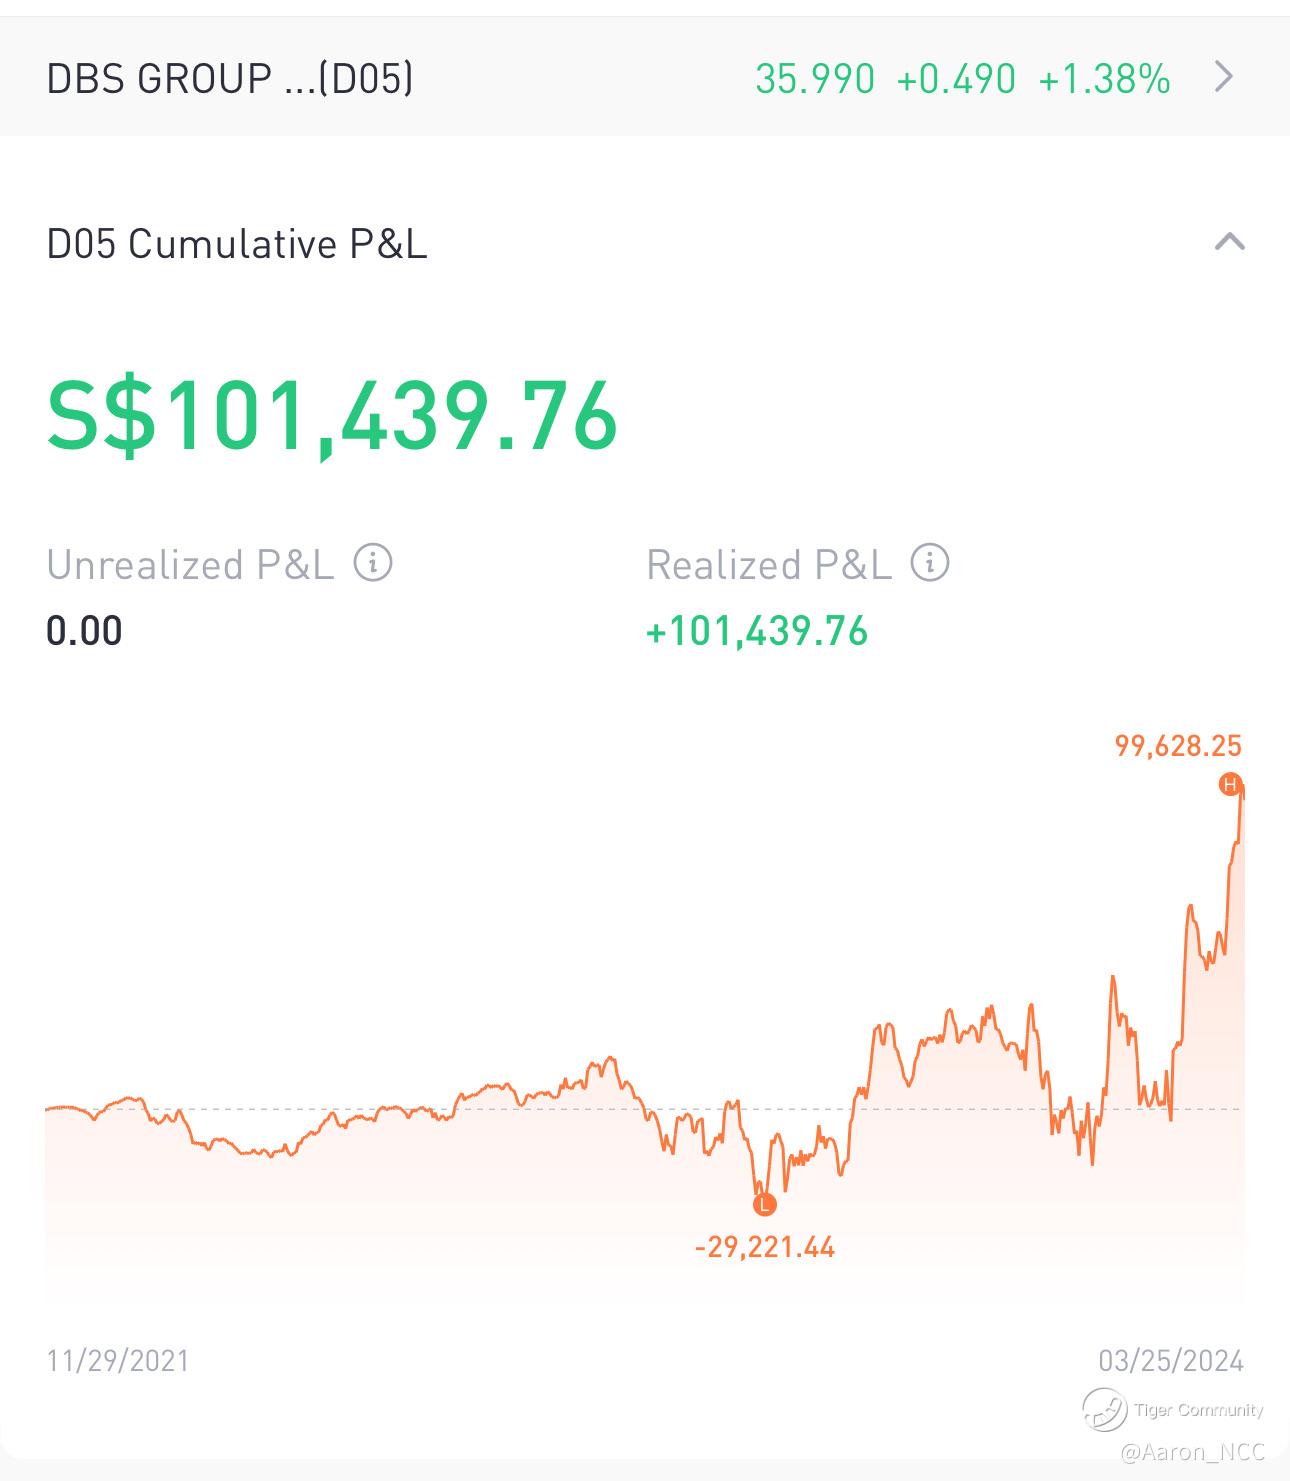Screen dimensions: 1290x1481
Task: Select the D05 Cumulative P&L heading
Action: 237,244
